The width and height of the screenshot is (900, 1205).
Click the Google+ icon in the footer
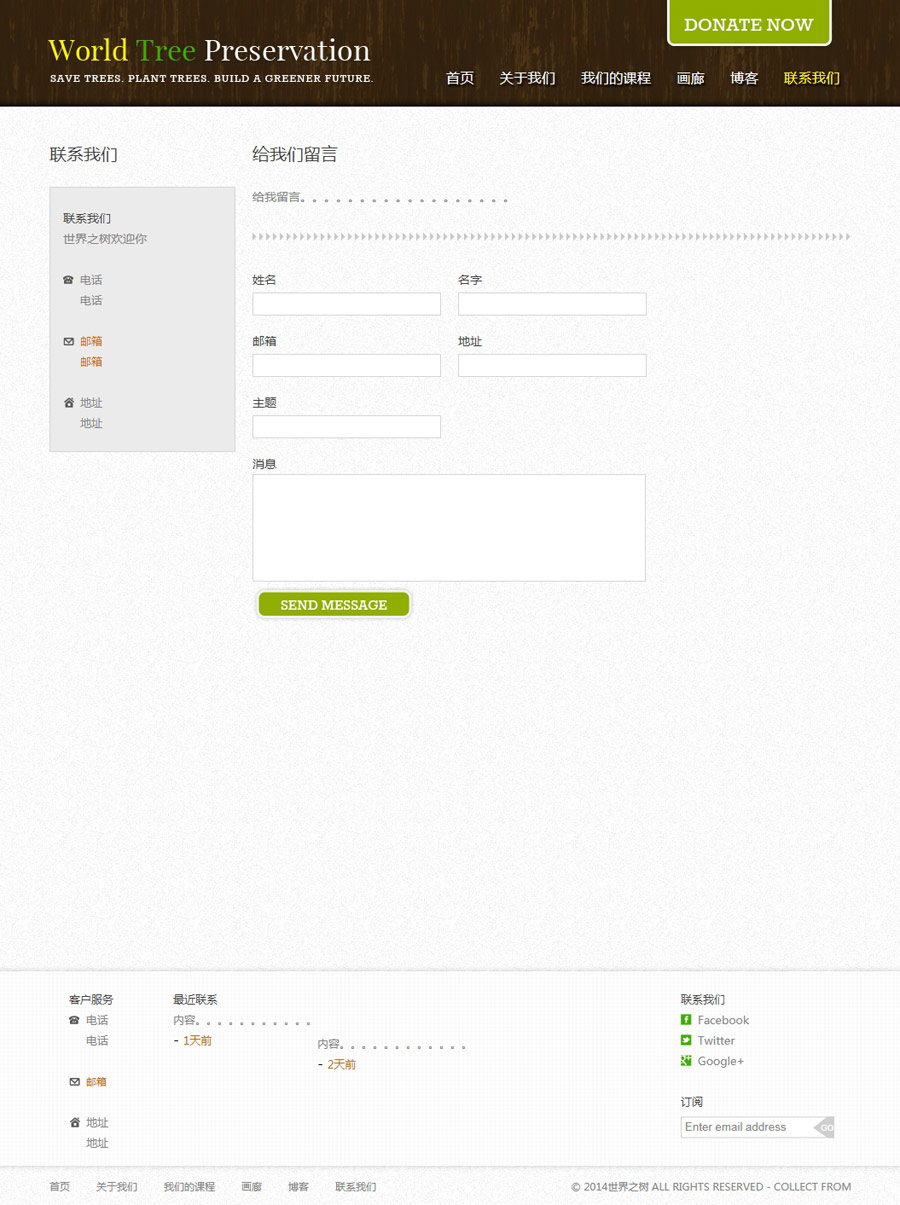(686, 1061)
